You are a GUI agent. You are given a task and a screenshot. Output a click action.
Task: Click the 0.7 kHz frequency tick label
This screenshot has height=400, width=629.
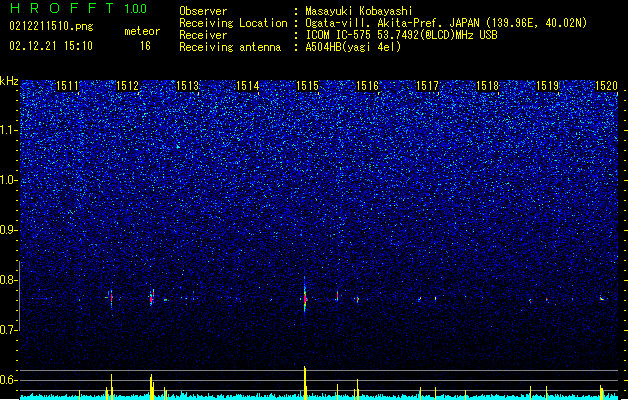pyautogui.click(x=9, y=330)
